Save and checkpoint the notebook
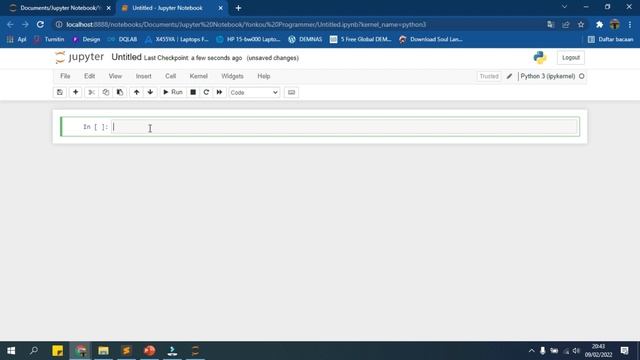Screen dimensions: 640x360 coord(60,92)
